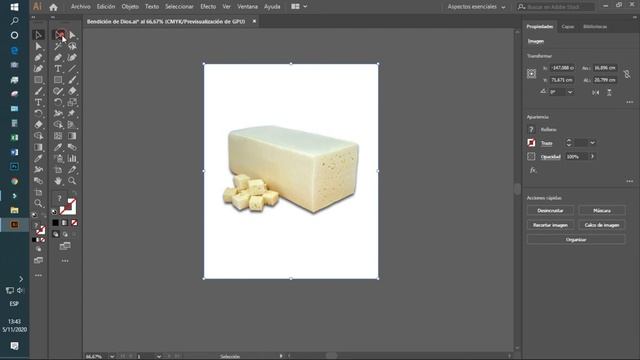
Task: Select the Line Segment tool
Action: tap(72, 69)
